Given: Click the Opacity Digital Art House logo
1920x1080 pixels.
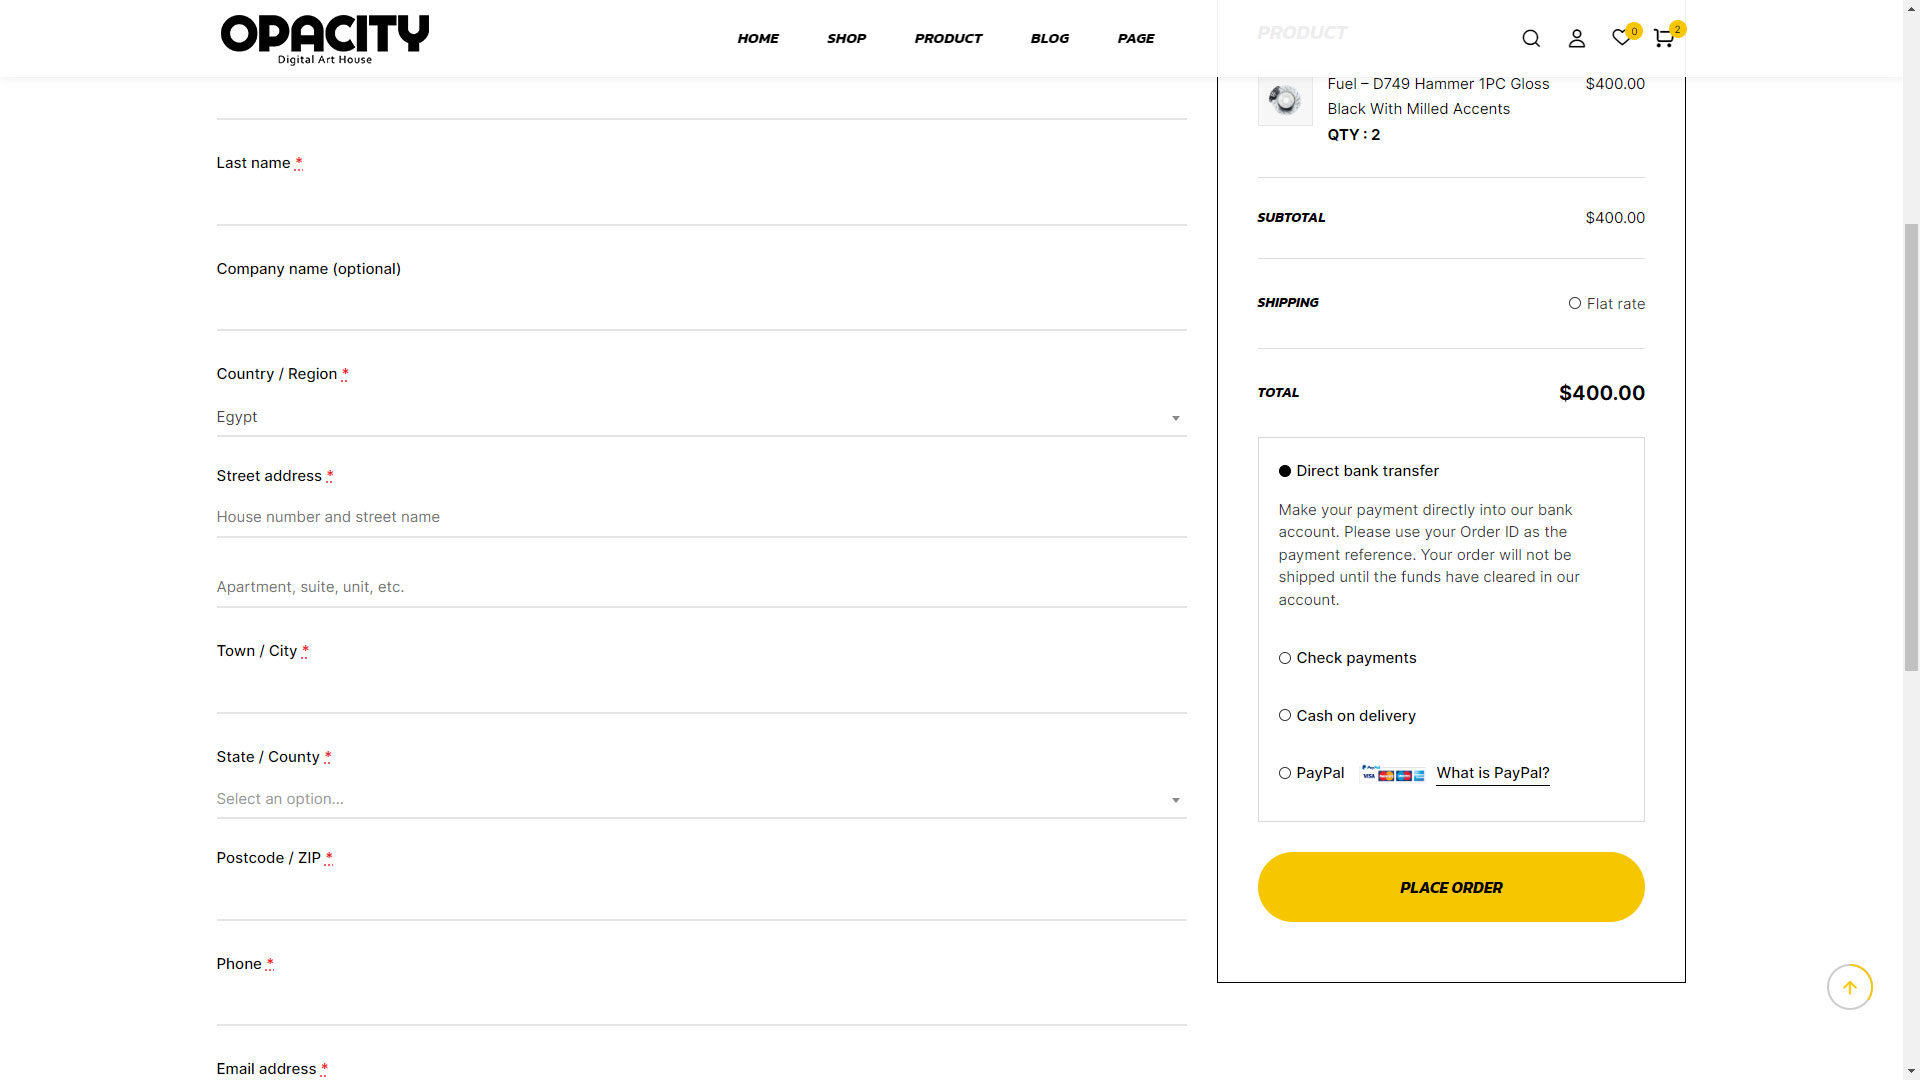Looking at the screenshot, I should pos(325,39).
